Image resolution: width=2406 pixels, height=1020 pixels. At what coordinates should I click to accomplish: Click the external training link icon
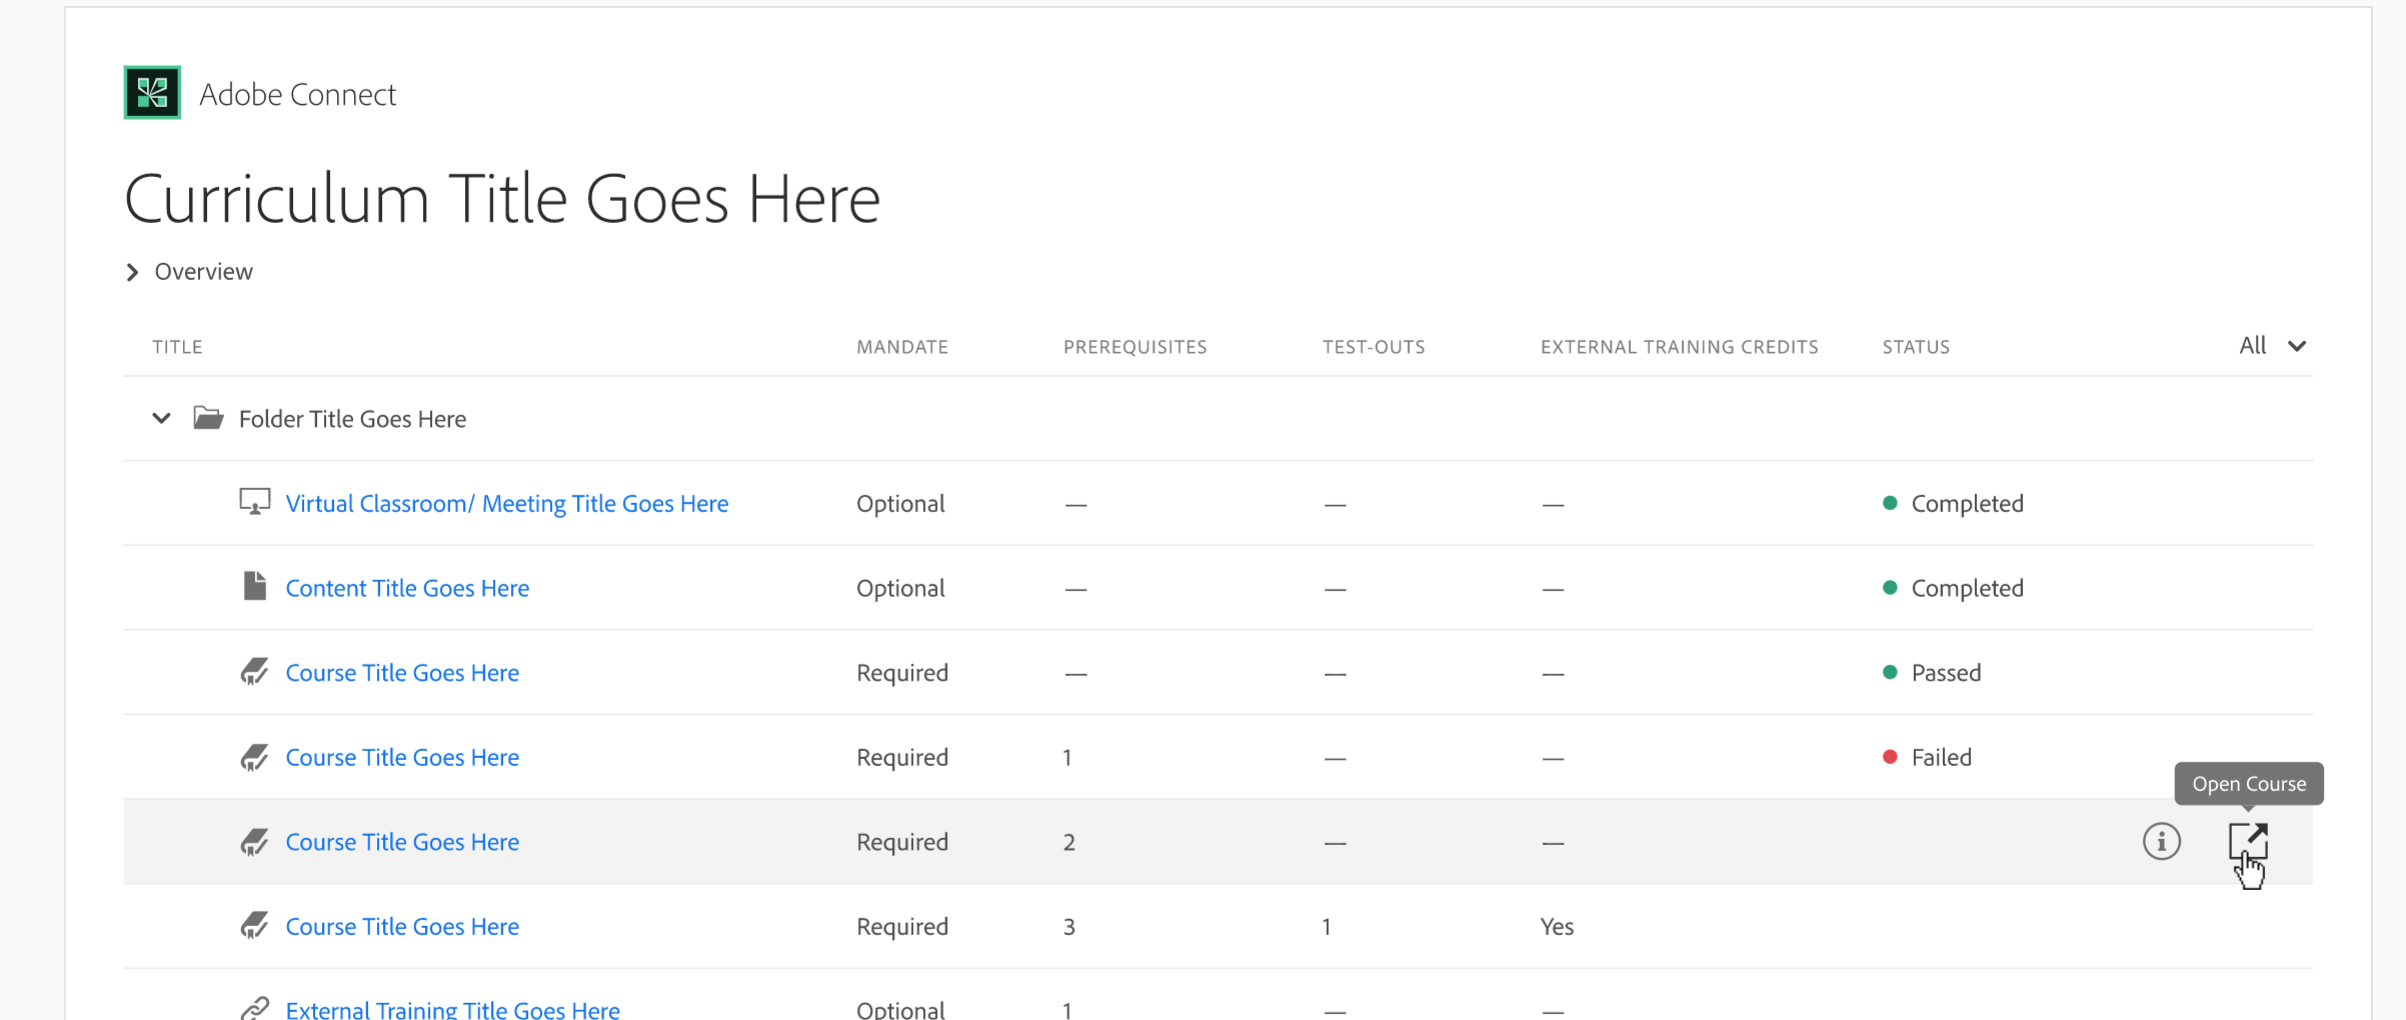255,1007
